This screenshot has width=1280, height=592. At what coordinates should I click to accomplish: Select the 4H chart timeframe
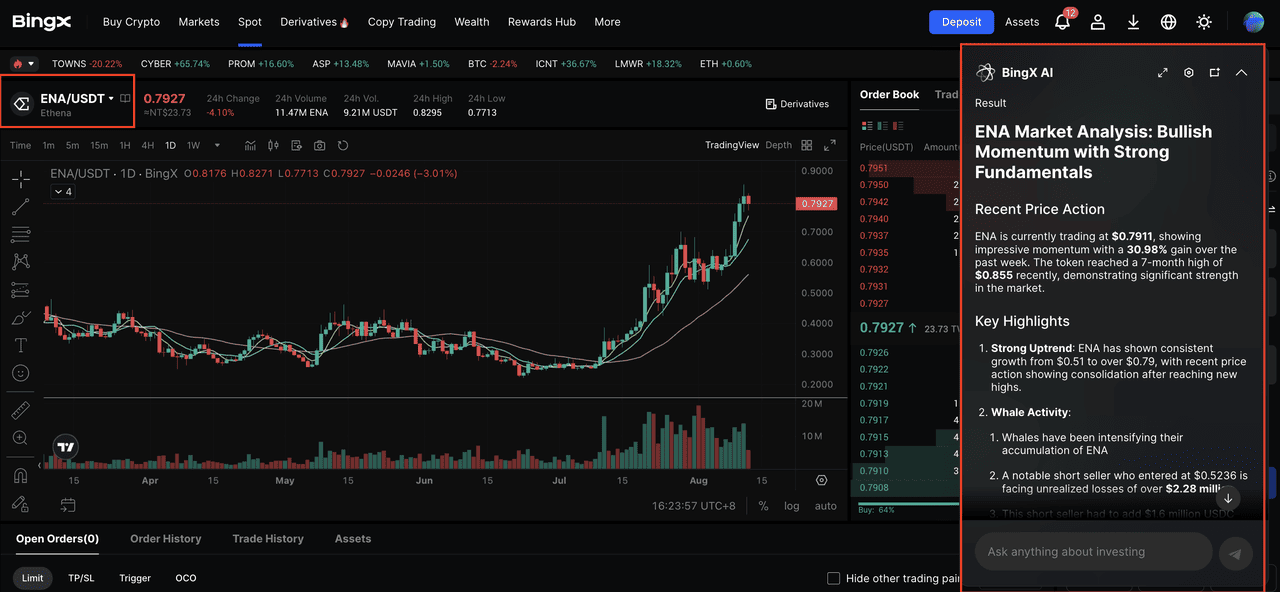coord(148,146)
